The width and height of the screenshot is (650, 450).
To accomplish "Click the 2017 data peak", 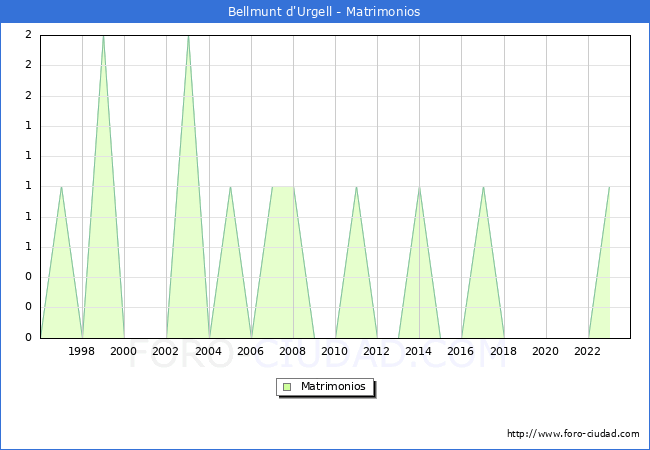I will pyautogui.click(x=483, y=187).
